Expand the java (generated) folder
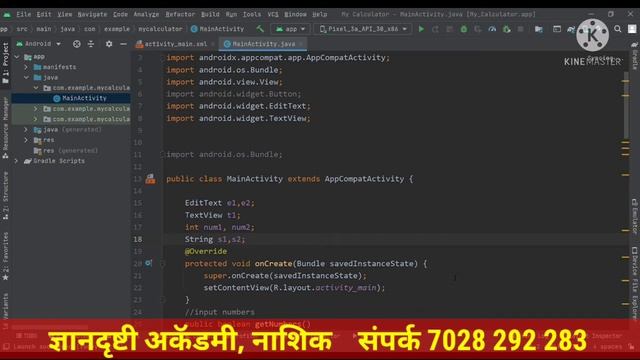This screenshot has width=640, height=360. [26, 129]
